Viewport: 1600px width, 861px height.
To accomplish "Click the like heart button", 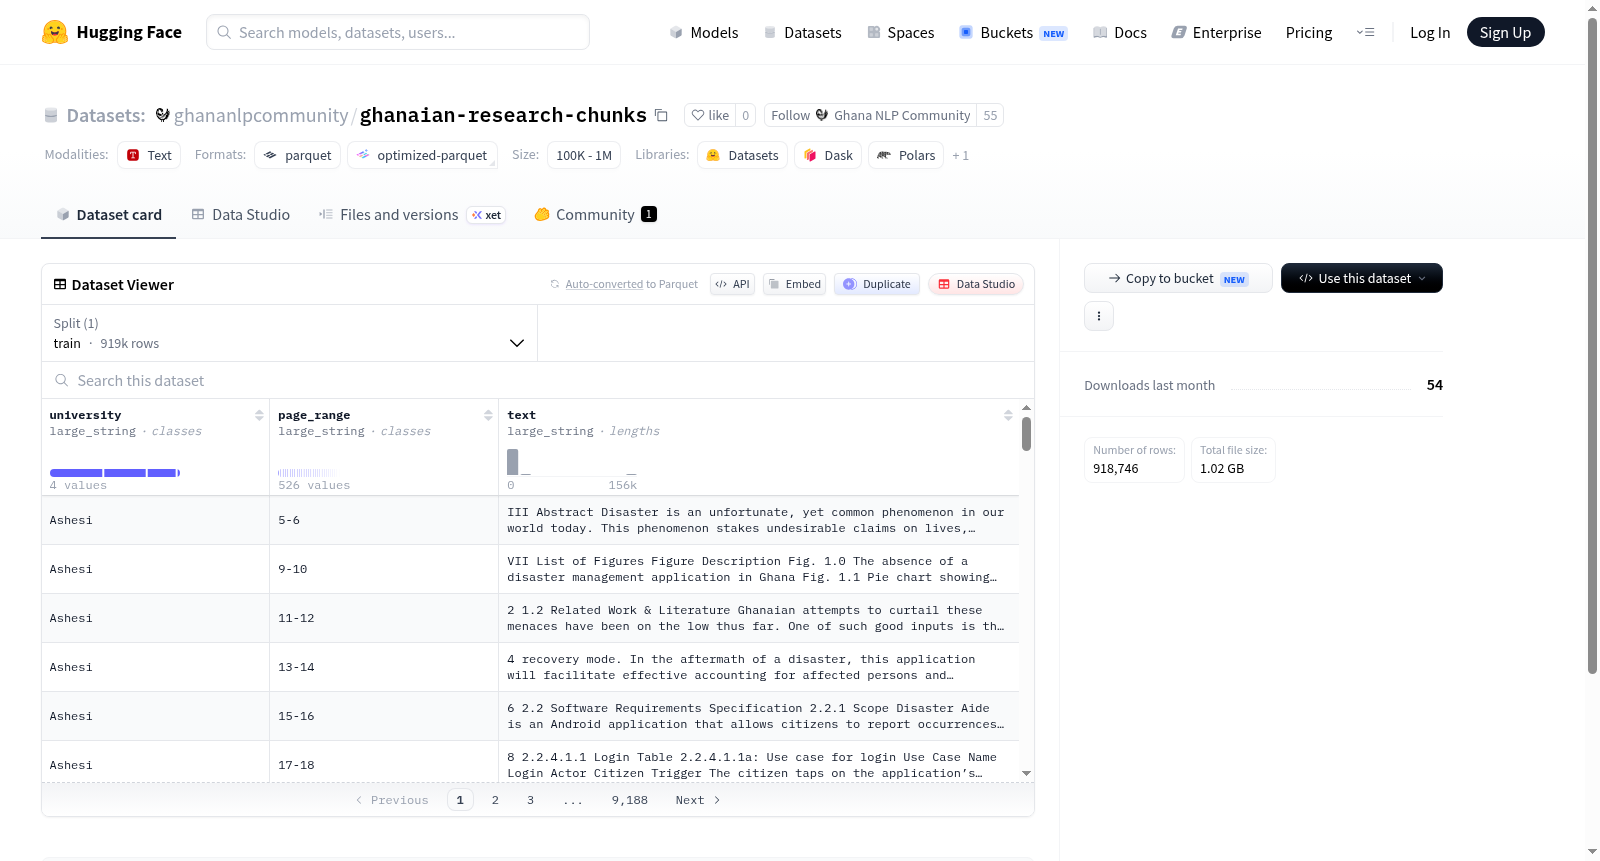I will coord(710,115).
